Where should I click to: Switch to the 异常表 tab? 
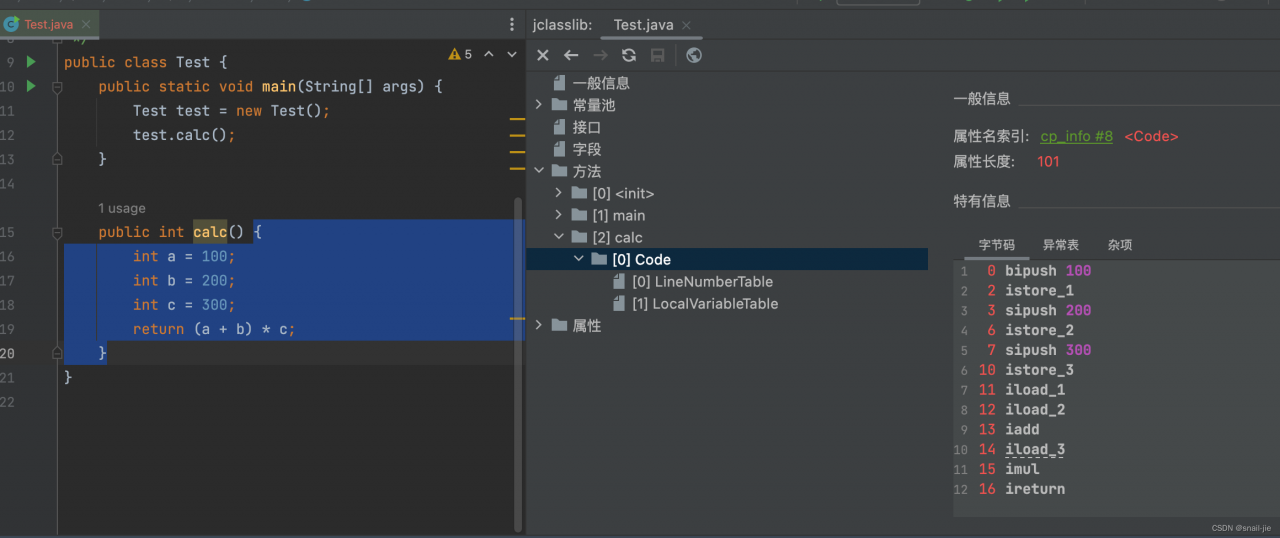[1061, 245]
